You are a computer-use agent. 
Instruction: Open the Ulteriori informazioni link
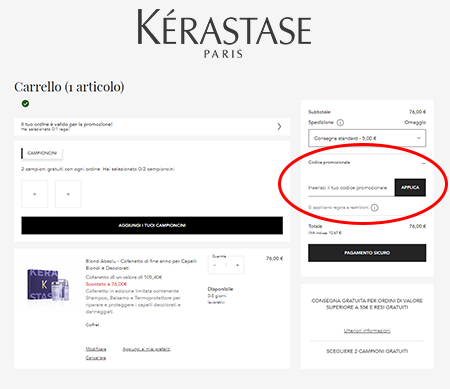coord(367,331)
